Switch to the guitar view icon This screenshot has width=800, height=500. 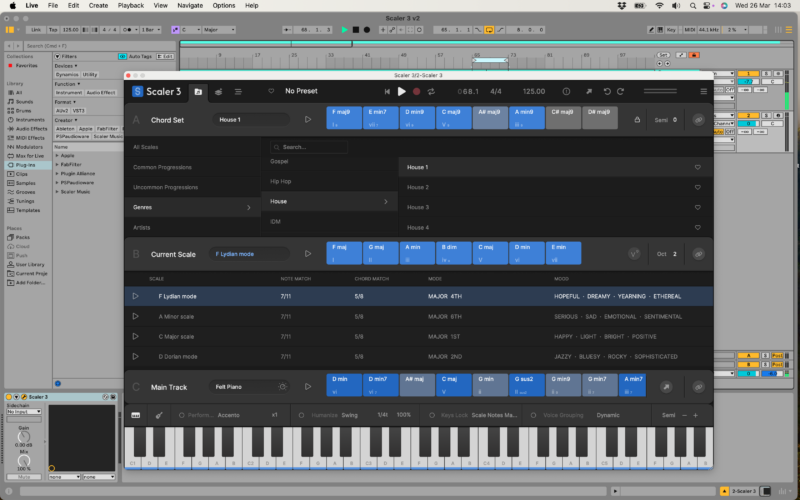coord(159,415)
